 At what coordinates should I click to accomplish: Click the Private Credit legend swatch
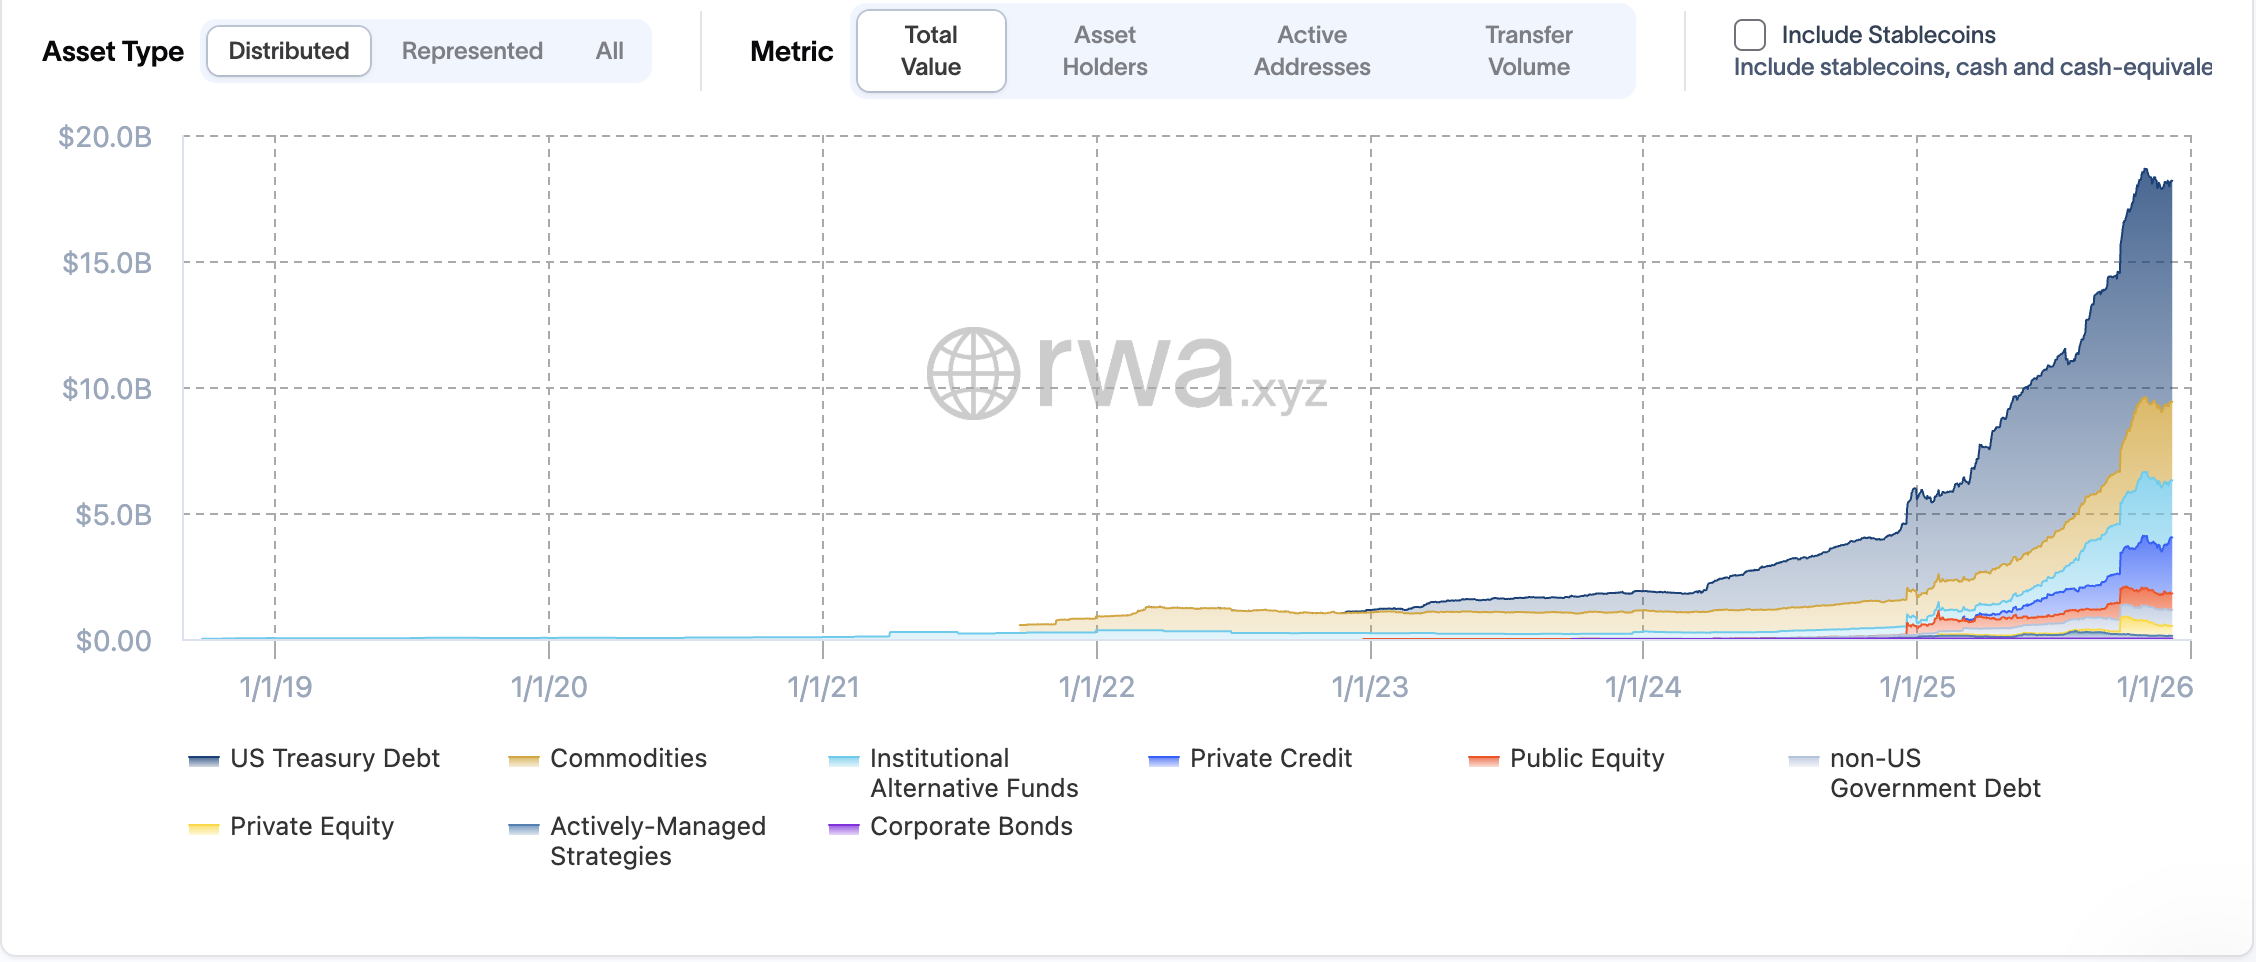pyautogui.click(x=1164, y=761)
